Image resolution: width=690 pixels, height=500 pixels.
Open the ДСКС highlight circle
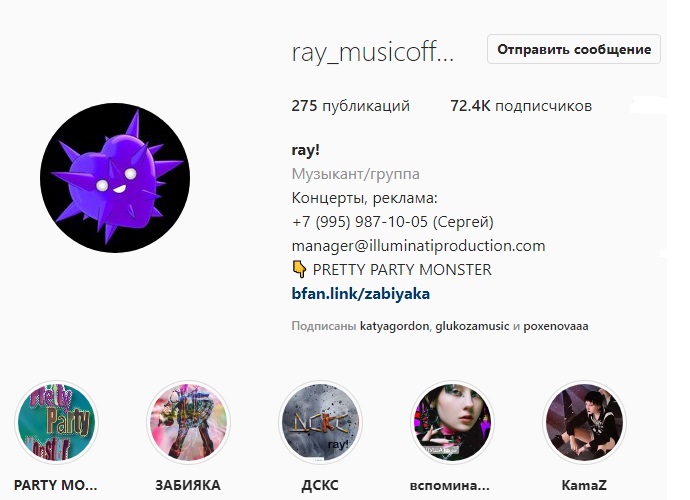pos(320,422)
